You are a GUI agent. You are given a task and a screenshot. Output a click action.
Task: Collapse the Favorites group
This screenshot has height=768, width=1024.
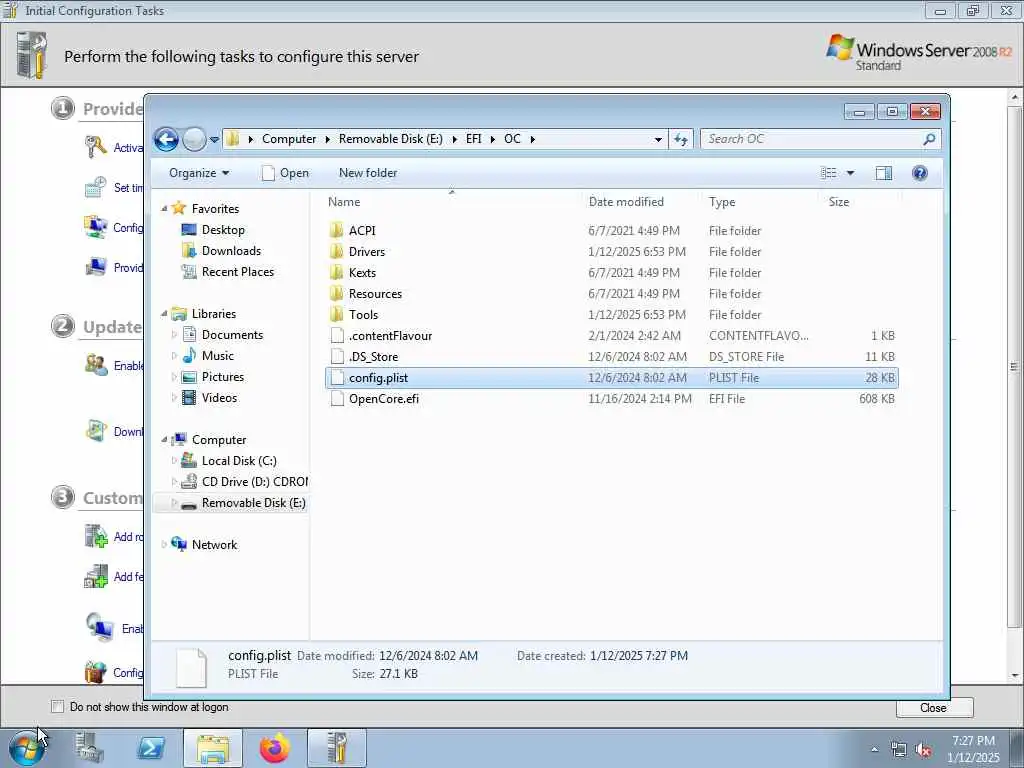[164, 209]
